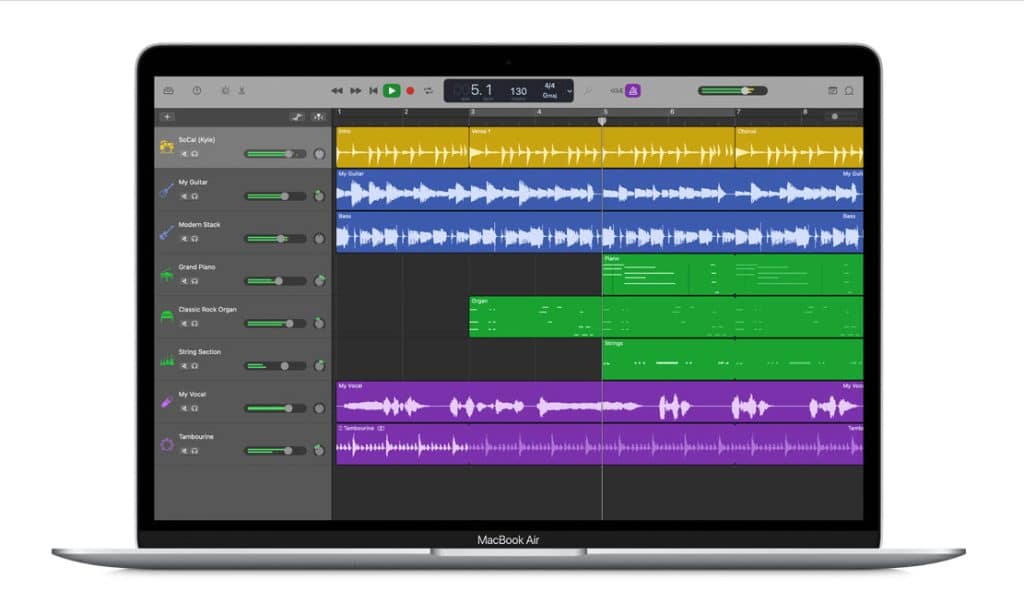Solo the Modern Stack track
Screen dimensions: 1024x615
click(x=195, y=239)
